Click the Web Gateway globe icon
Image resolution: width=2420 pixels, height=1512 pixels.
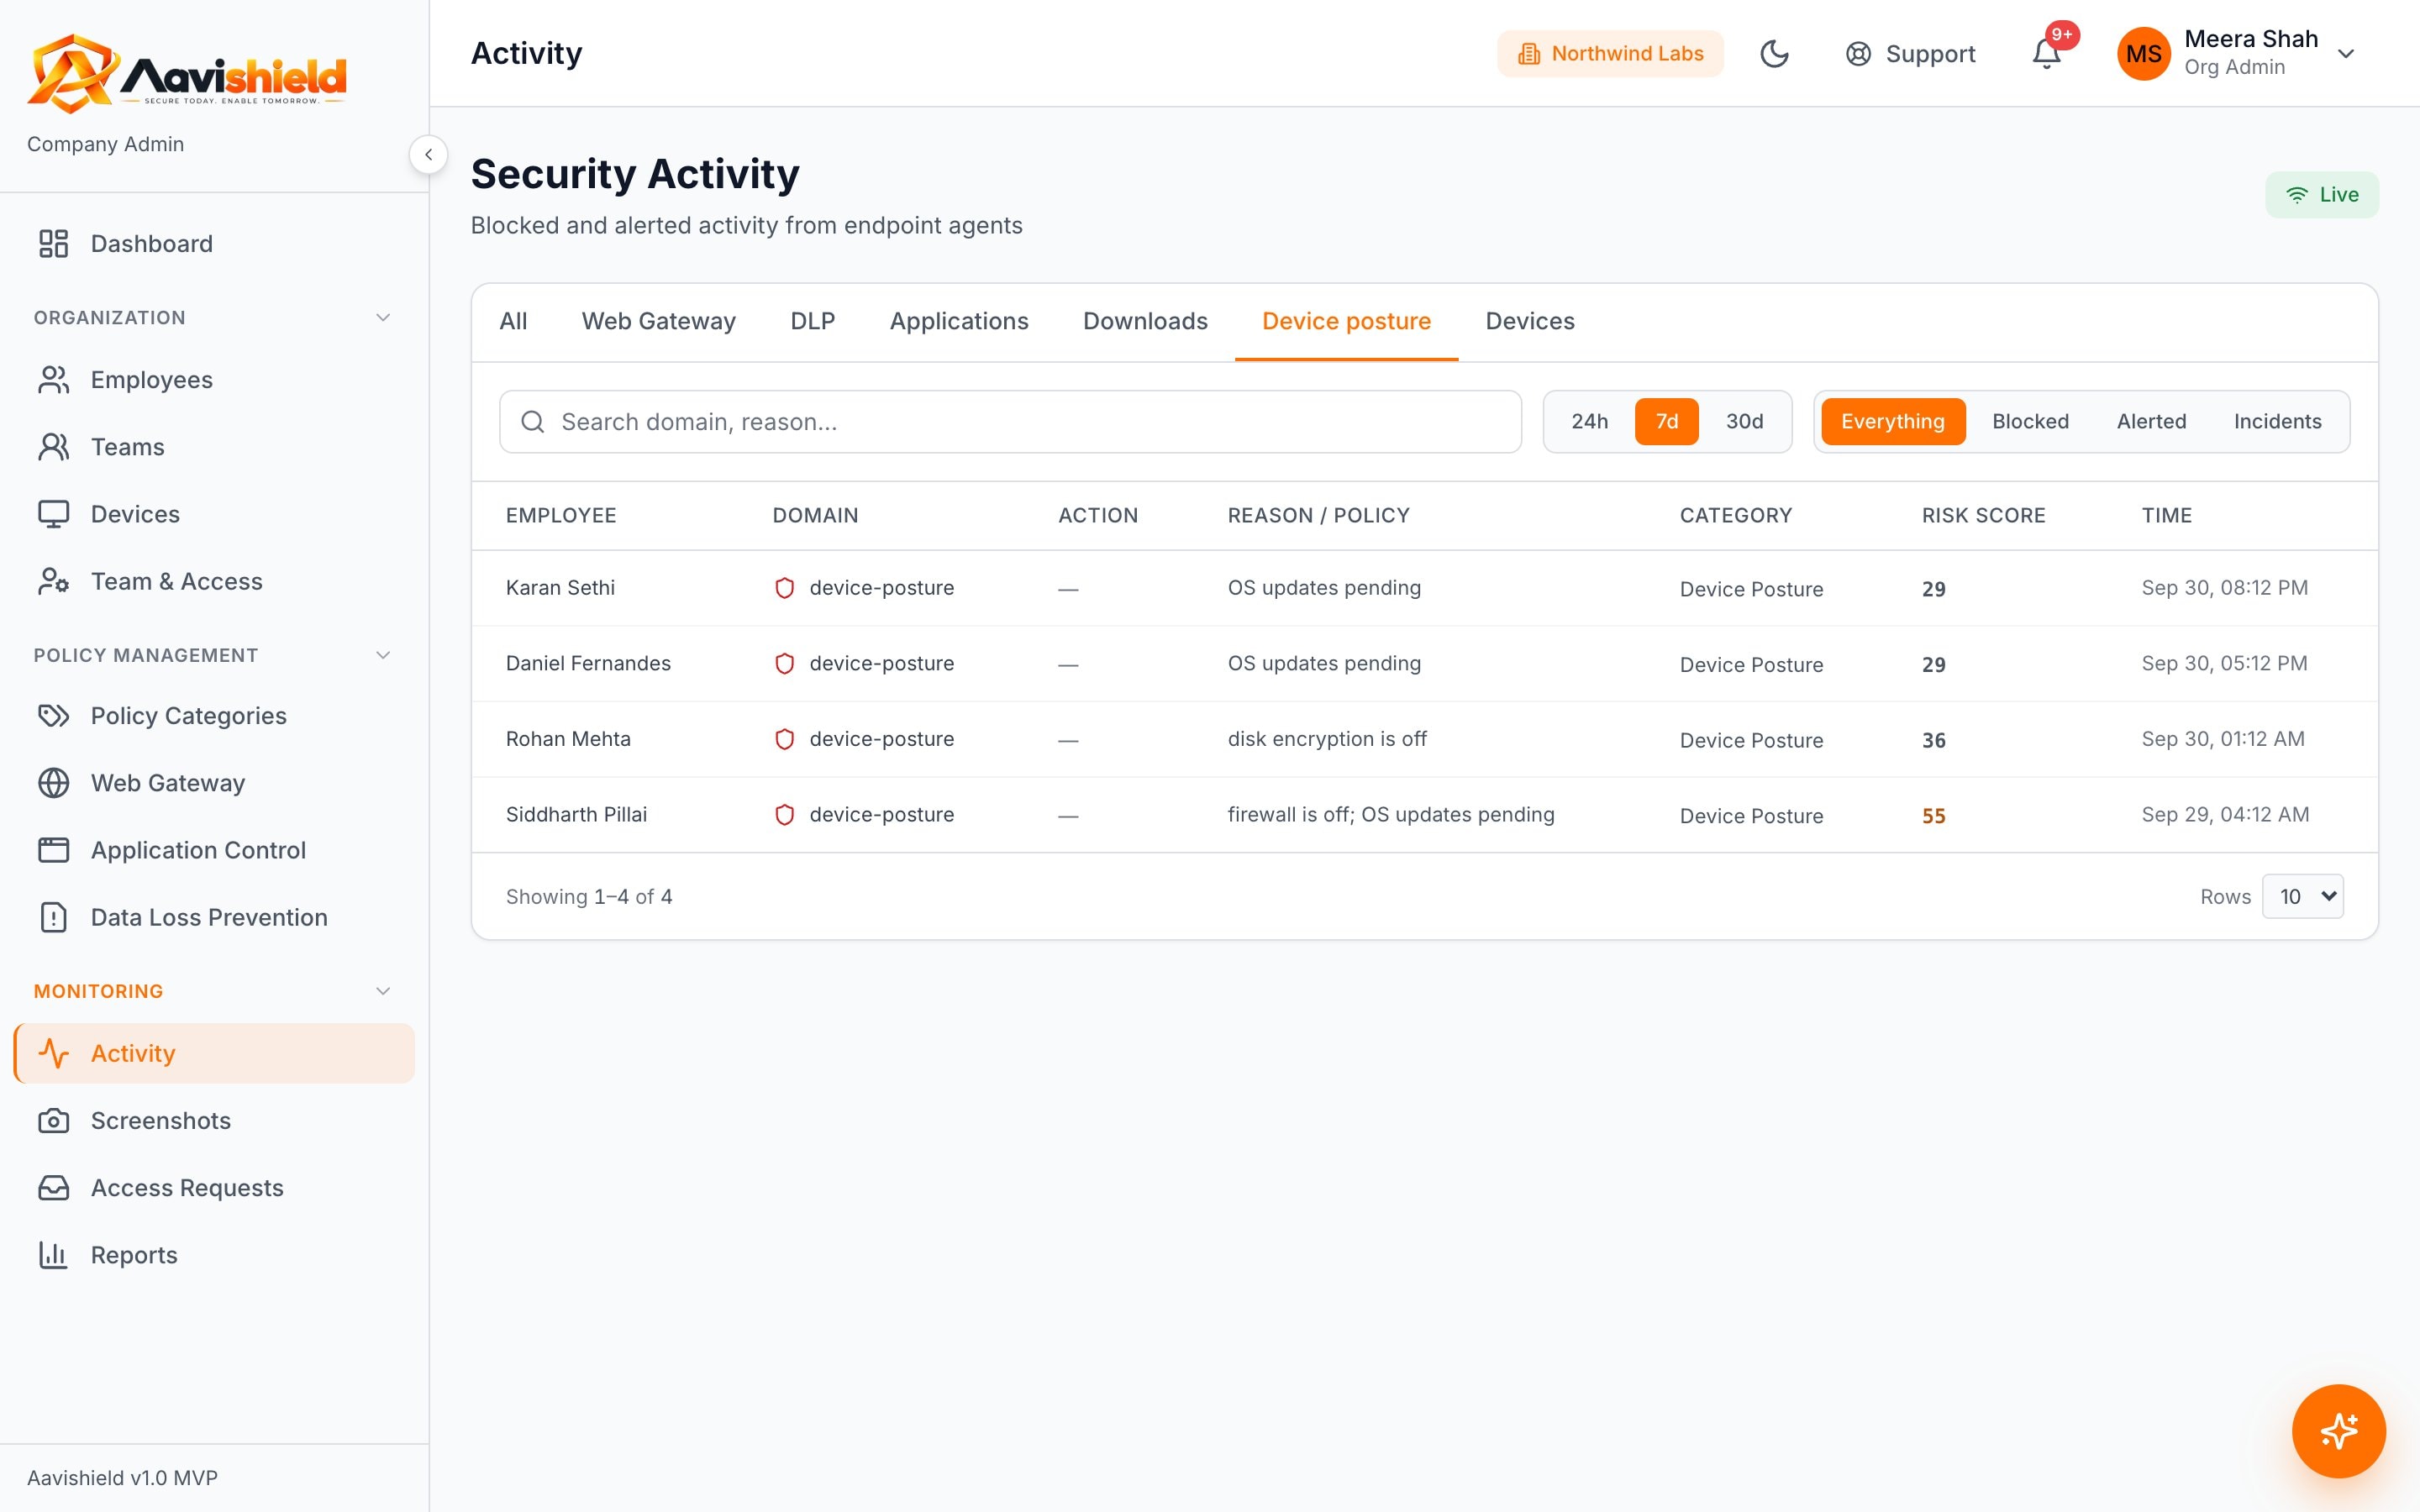pyautogui.click(x=53, y=783)
